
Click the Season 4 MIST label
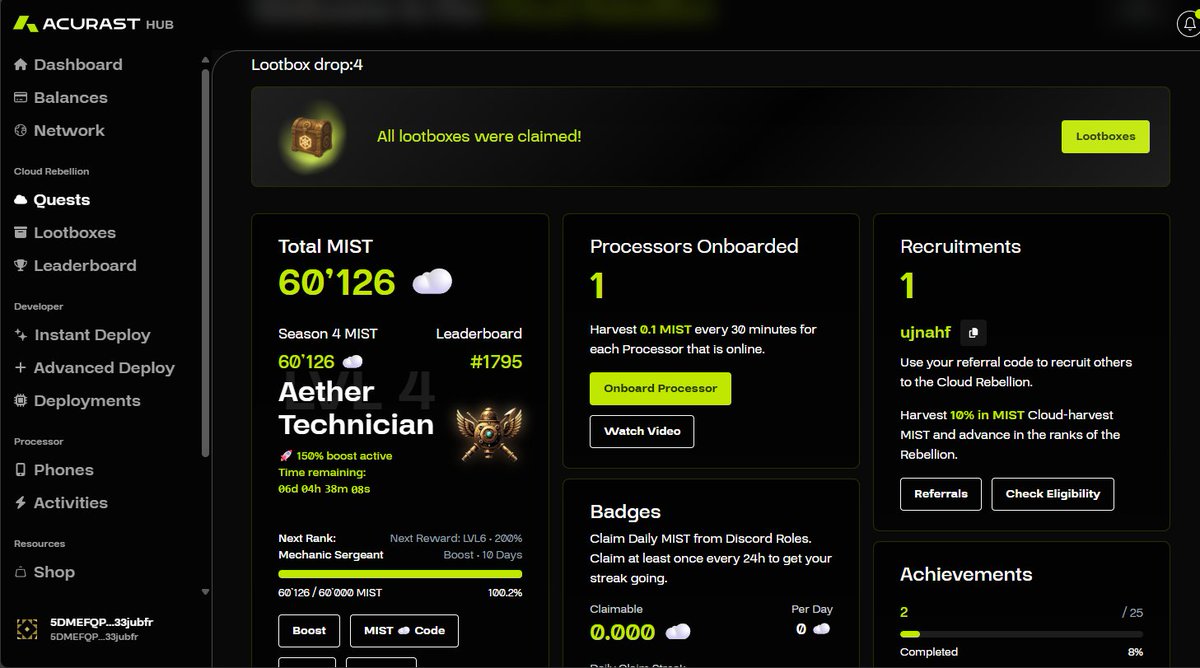[328, 334]
